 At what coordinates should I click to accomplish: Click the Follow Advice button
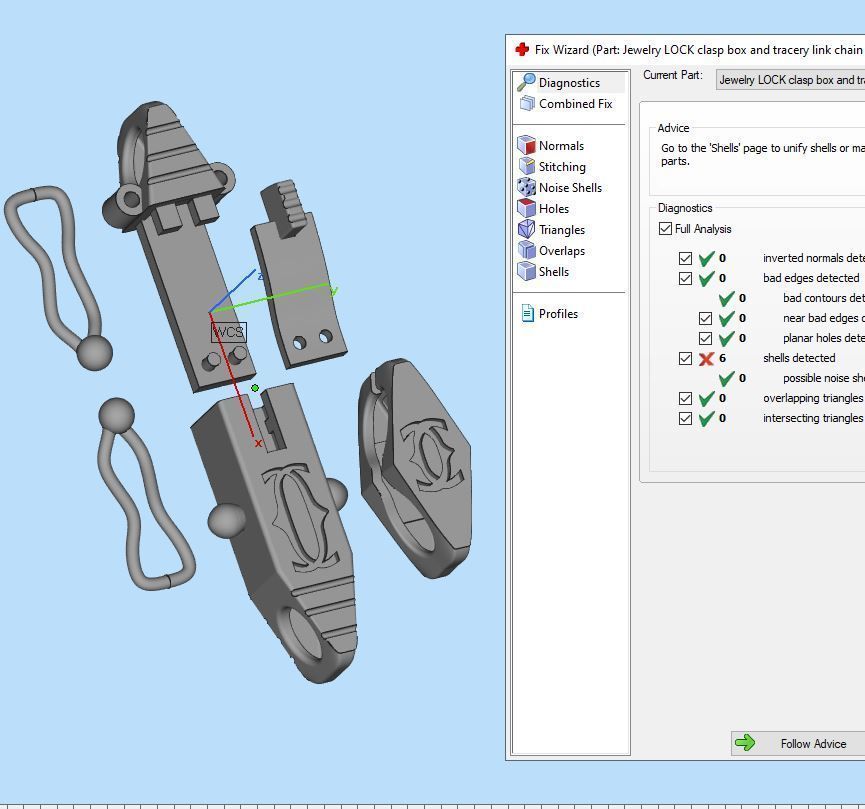tap(798, 743)
